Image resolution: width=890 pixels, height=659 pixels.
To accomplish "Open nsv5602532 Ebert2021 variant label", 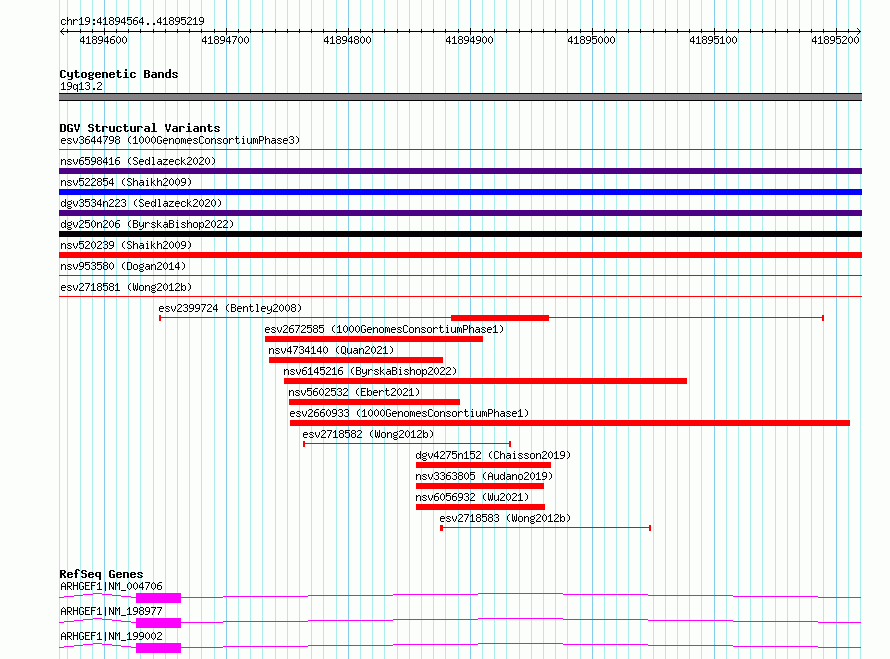I will 354,392.
